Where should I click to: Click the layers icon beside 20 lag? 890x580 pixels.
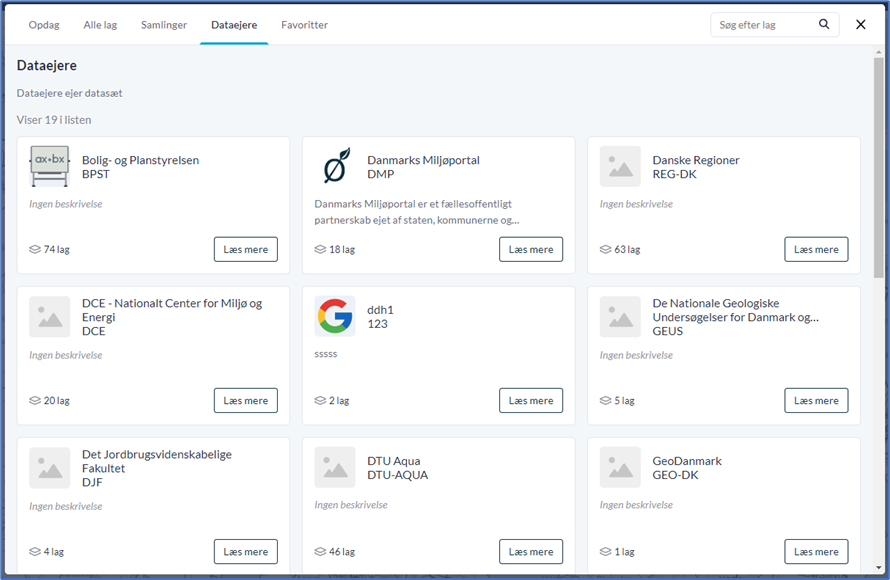coord(35,400)
